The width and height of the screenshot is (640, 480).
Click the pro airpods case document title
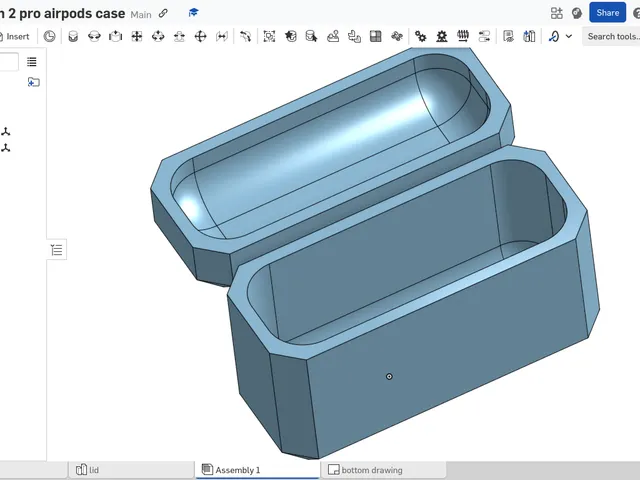point(63,13)
